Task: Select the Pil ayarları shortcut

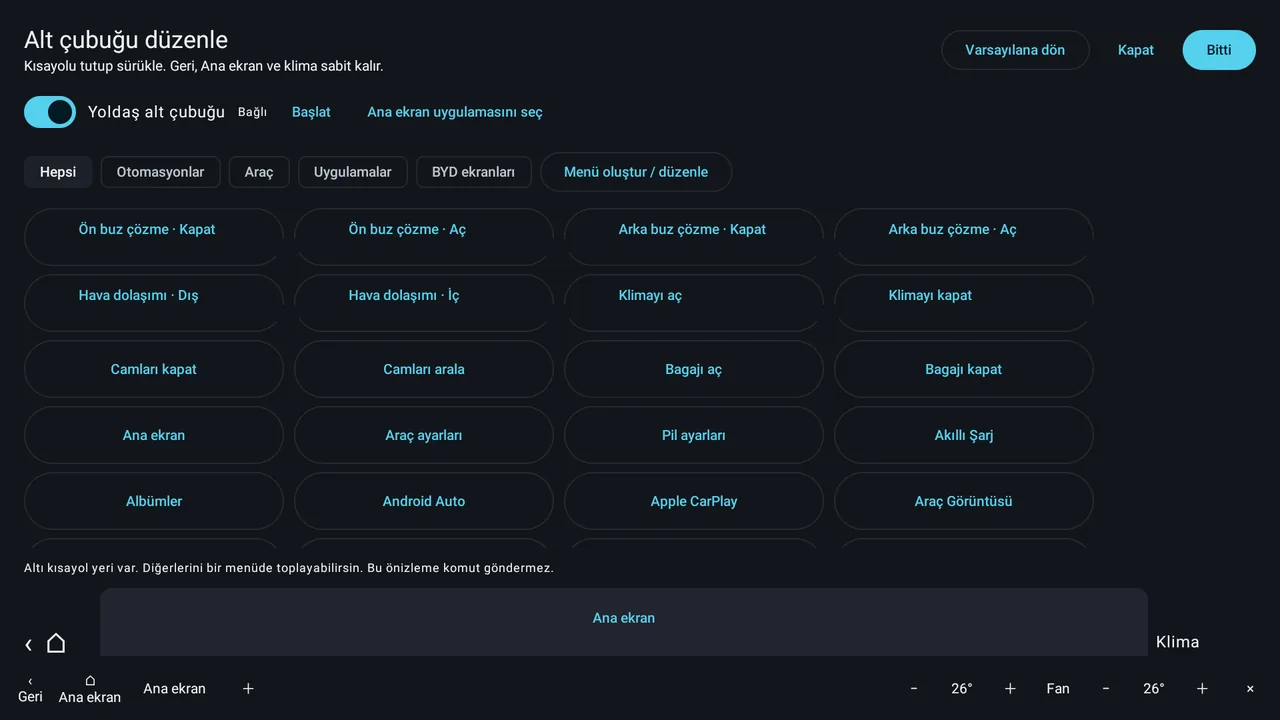Action: coord(694,435)
